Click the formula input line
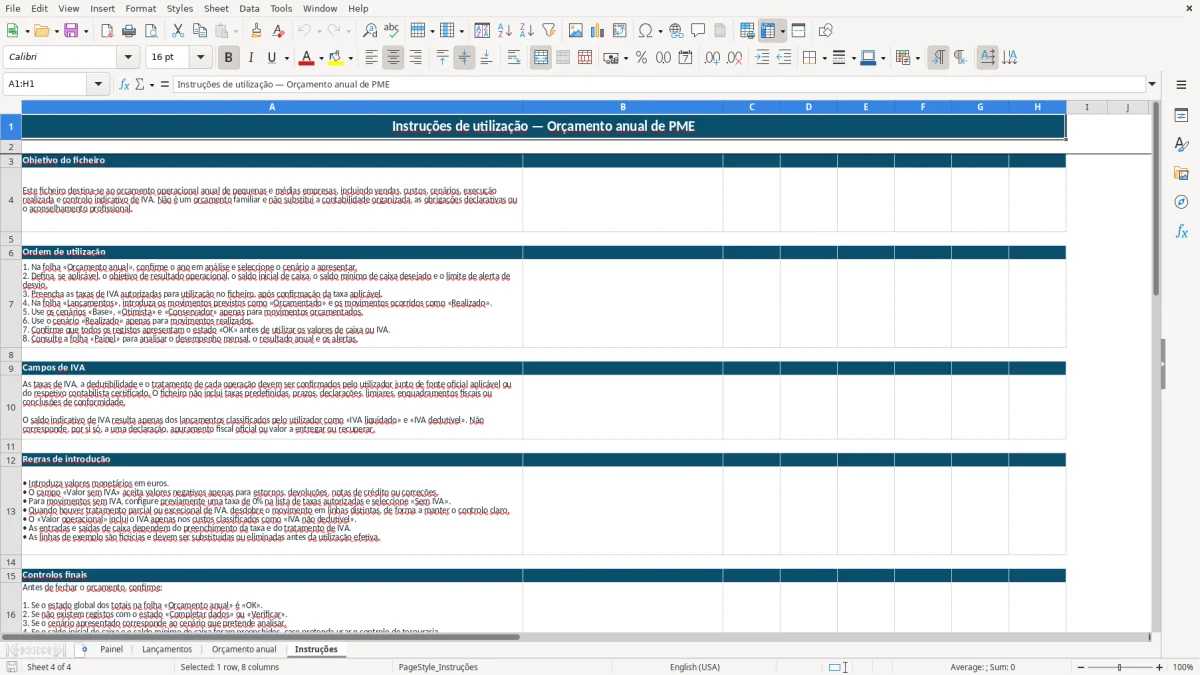 [659, 84]
